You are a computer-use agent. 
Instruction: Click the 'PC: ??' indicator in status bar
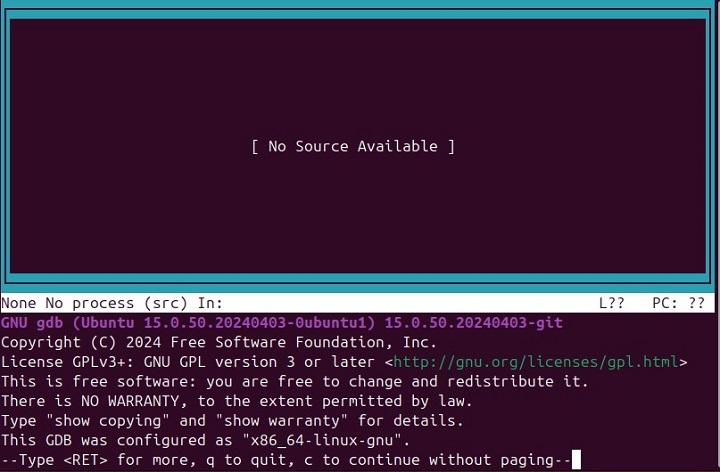coord(678,303)
